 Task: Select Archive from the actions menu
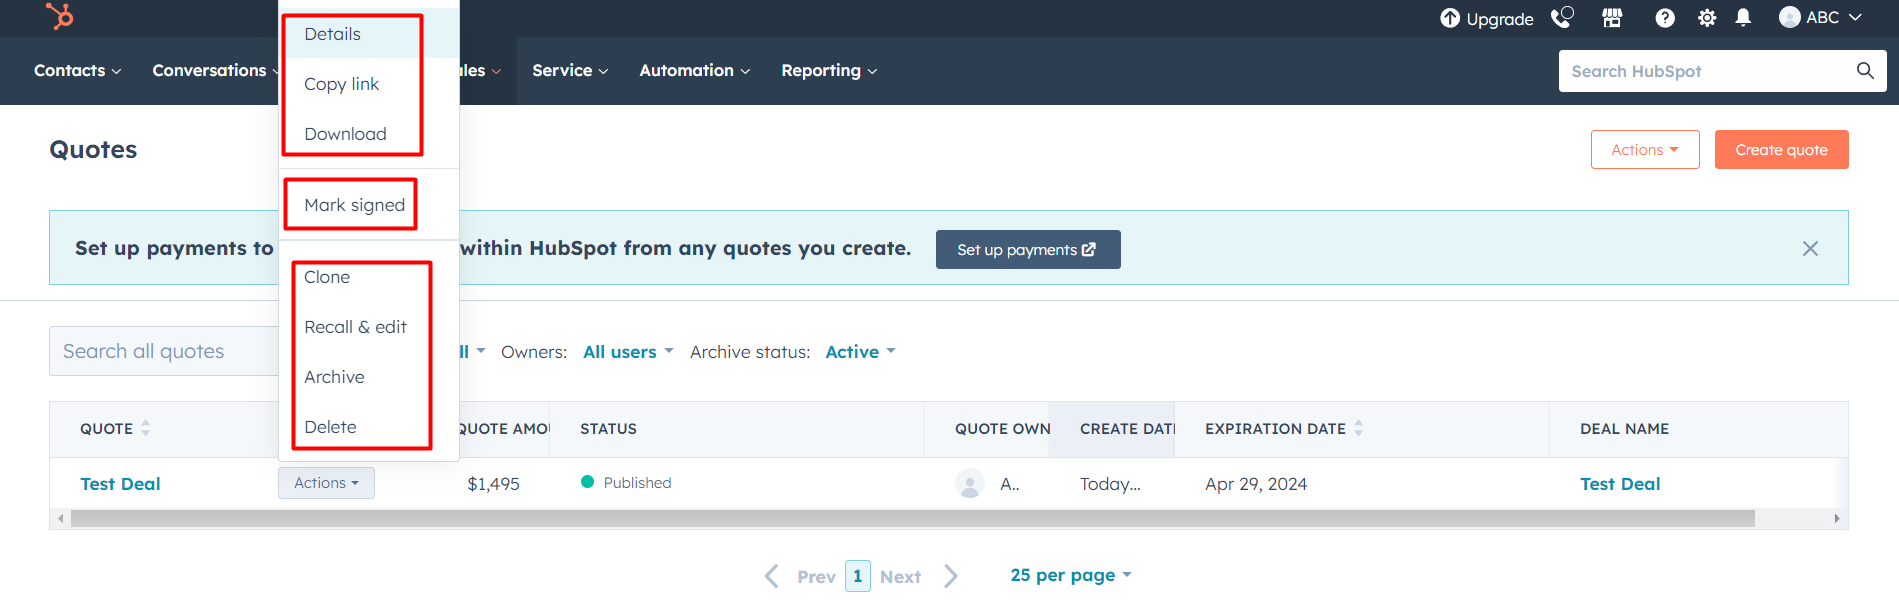click(x=369, y=377)
